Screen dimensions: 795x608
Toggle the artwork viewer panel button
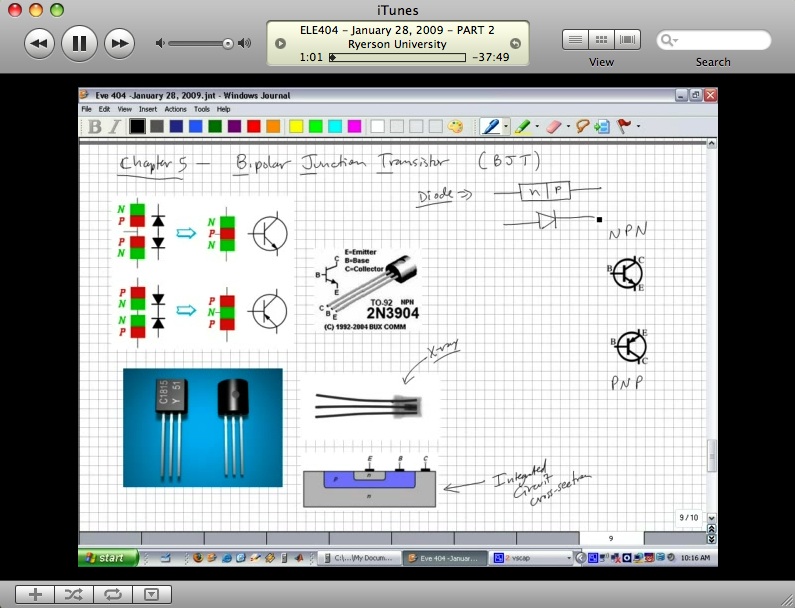pyautogui.click(x=151, y=594)
